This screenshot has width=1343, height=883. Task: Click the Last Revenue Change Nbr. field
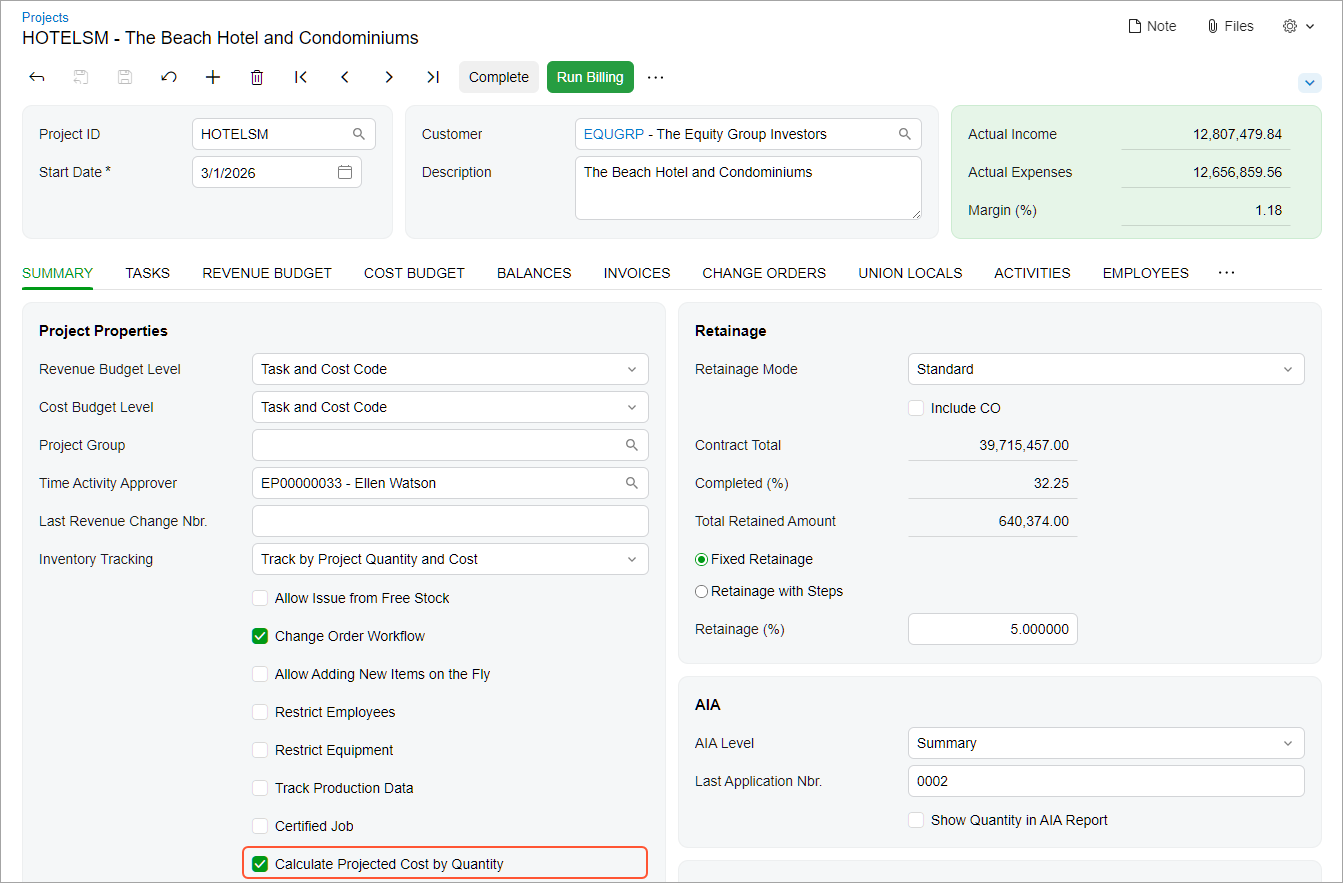coord(450,521)
